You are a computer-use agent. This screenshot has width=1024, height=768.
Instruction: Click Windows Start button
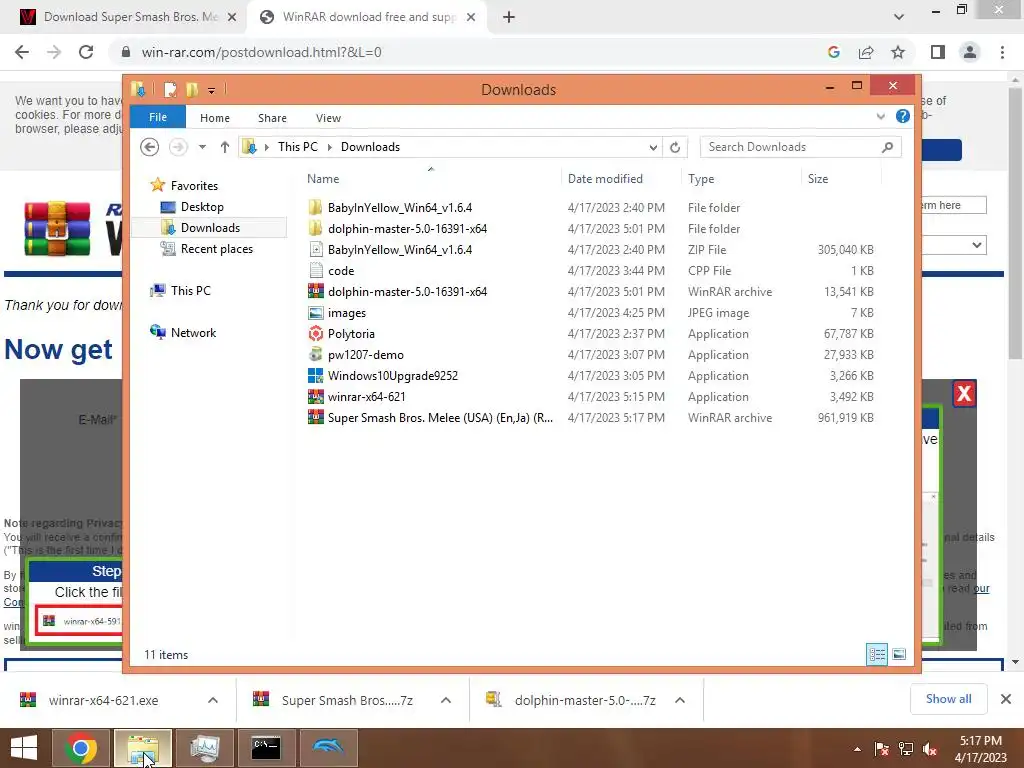[x=24, y=748]
